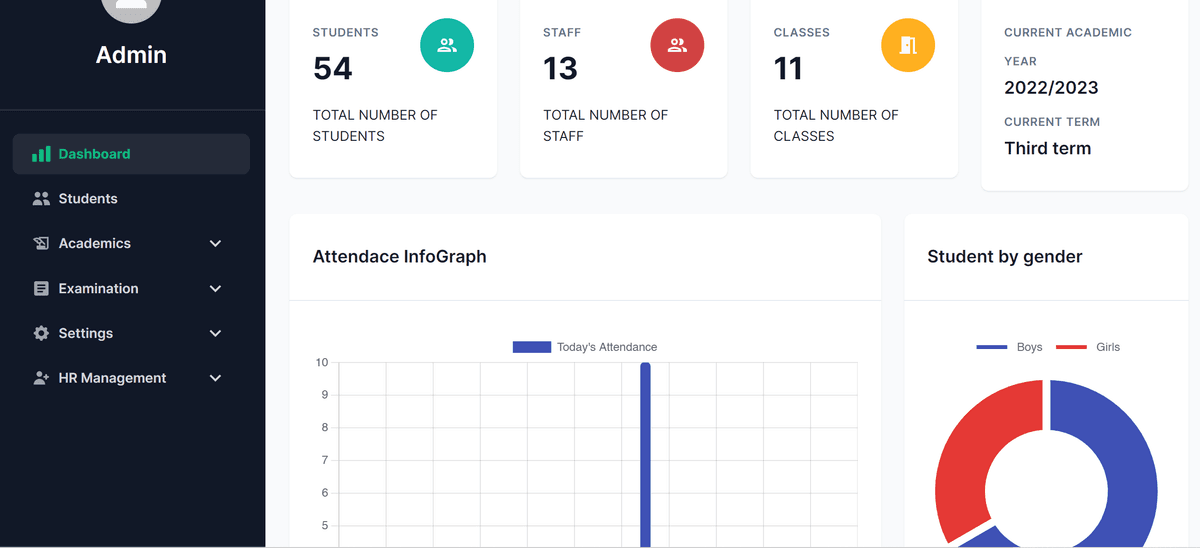This screenshot has height=548, width=1200.
Task: Click the Dashboard bar chart icon
Action: click(x=41, y=154)
